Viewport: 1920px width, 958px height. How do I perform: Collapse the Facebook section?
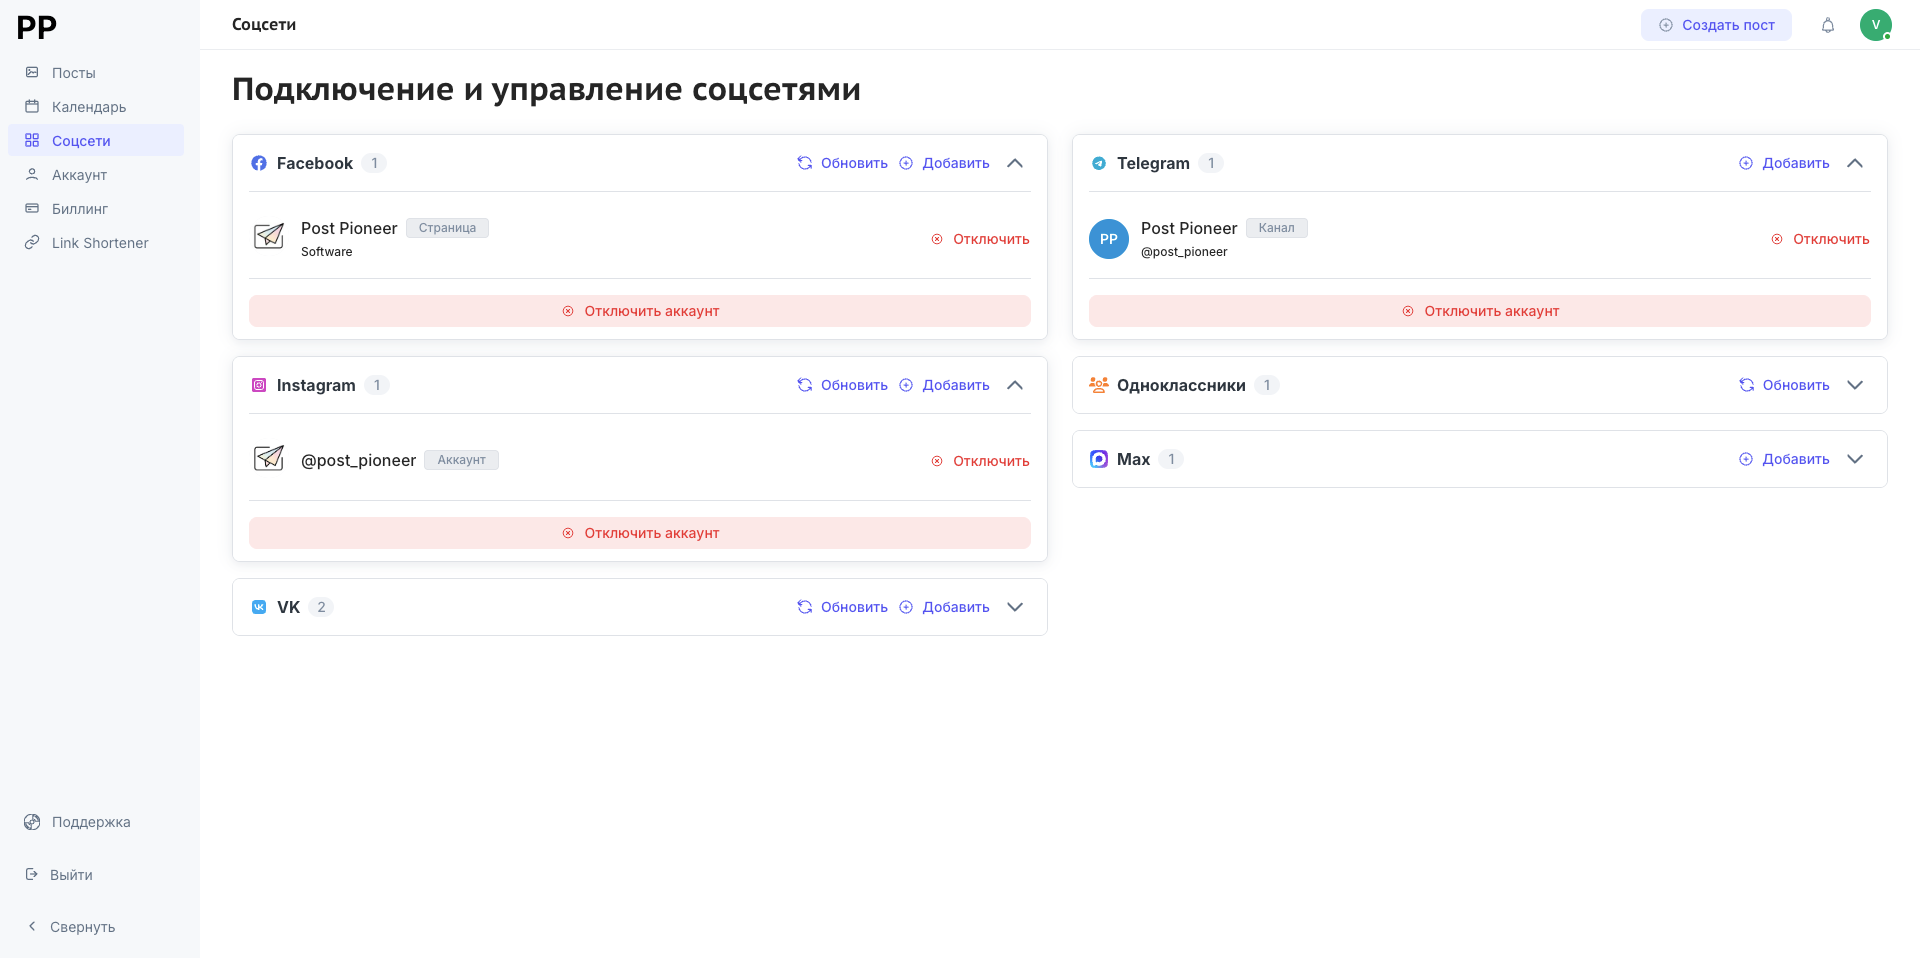pyautogui.click(x=1015, y=163)
